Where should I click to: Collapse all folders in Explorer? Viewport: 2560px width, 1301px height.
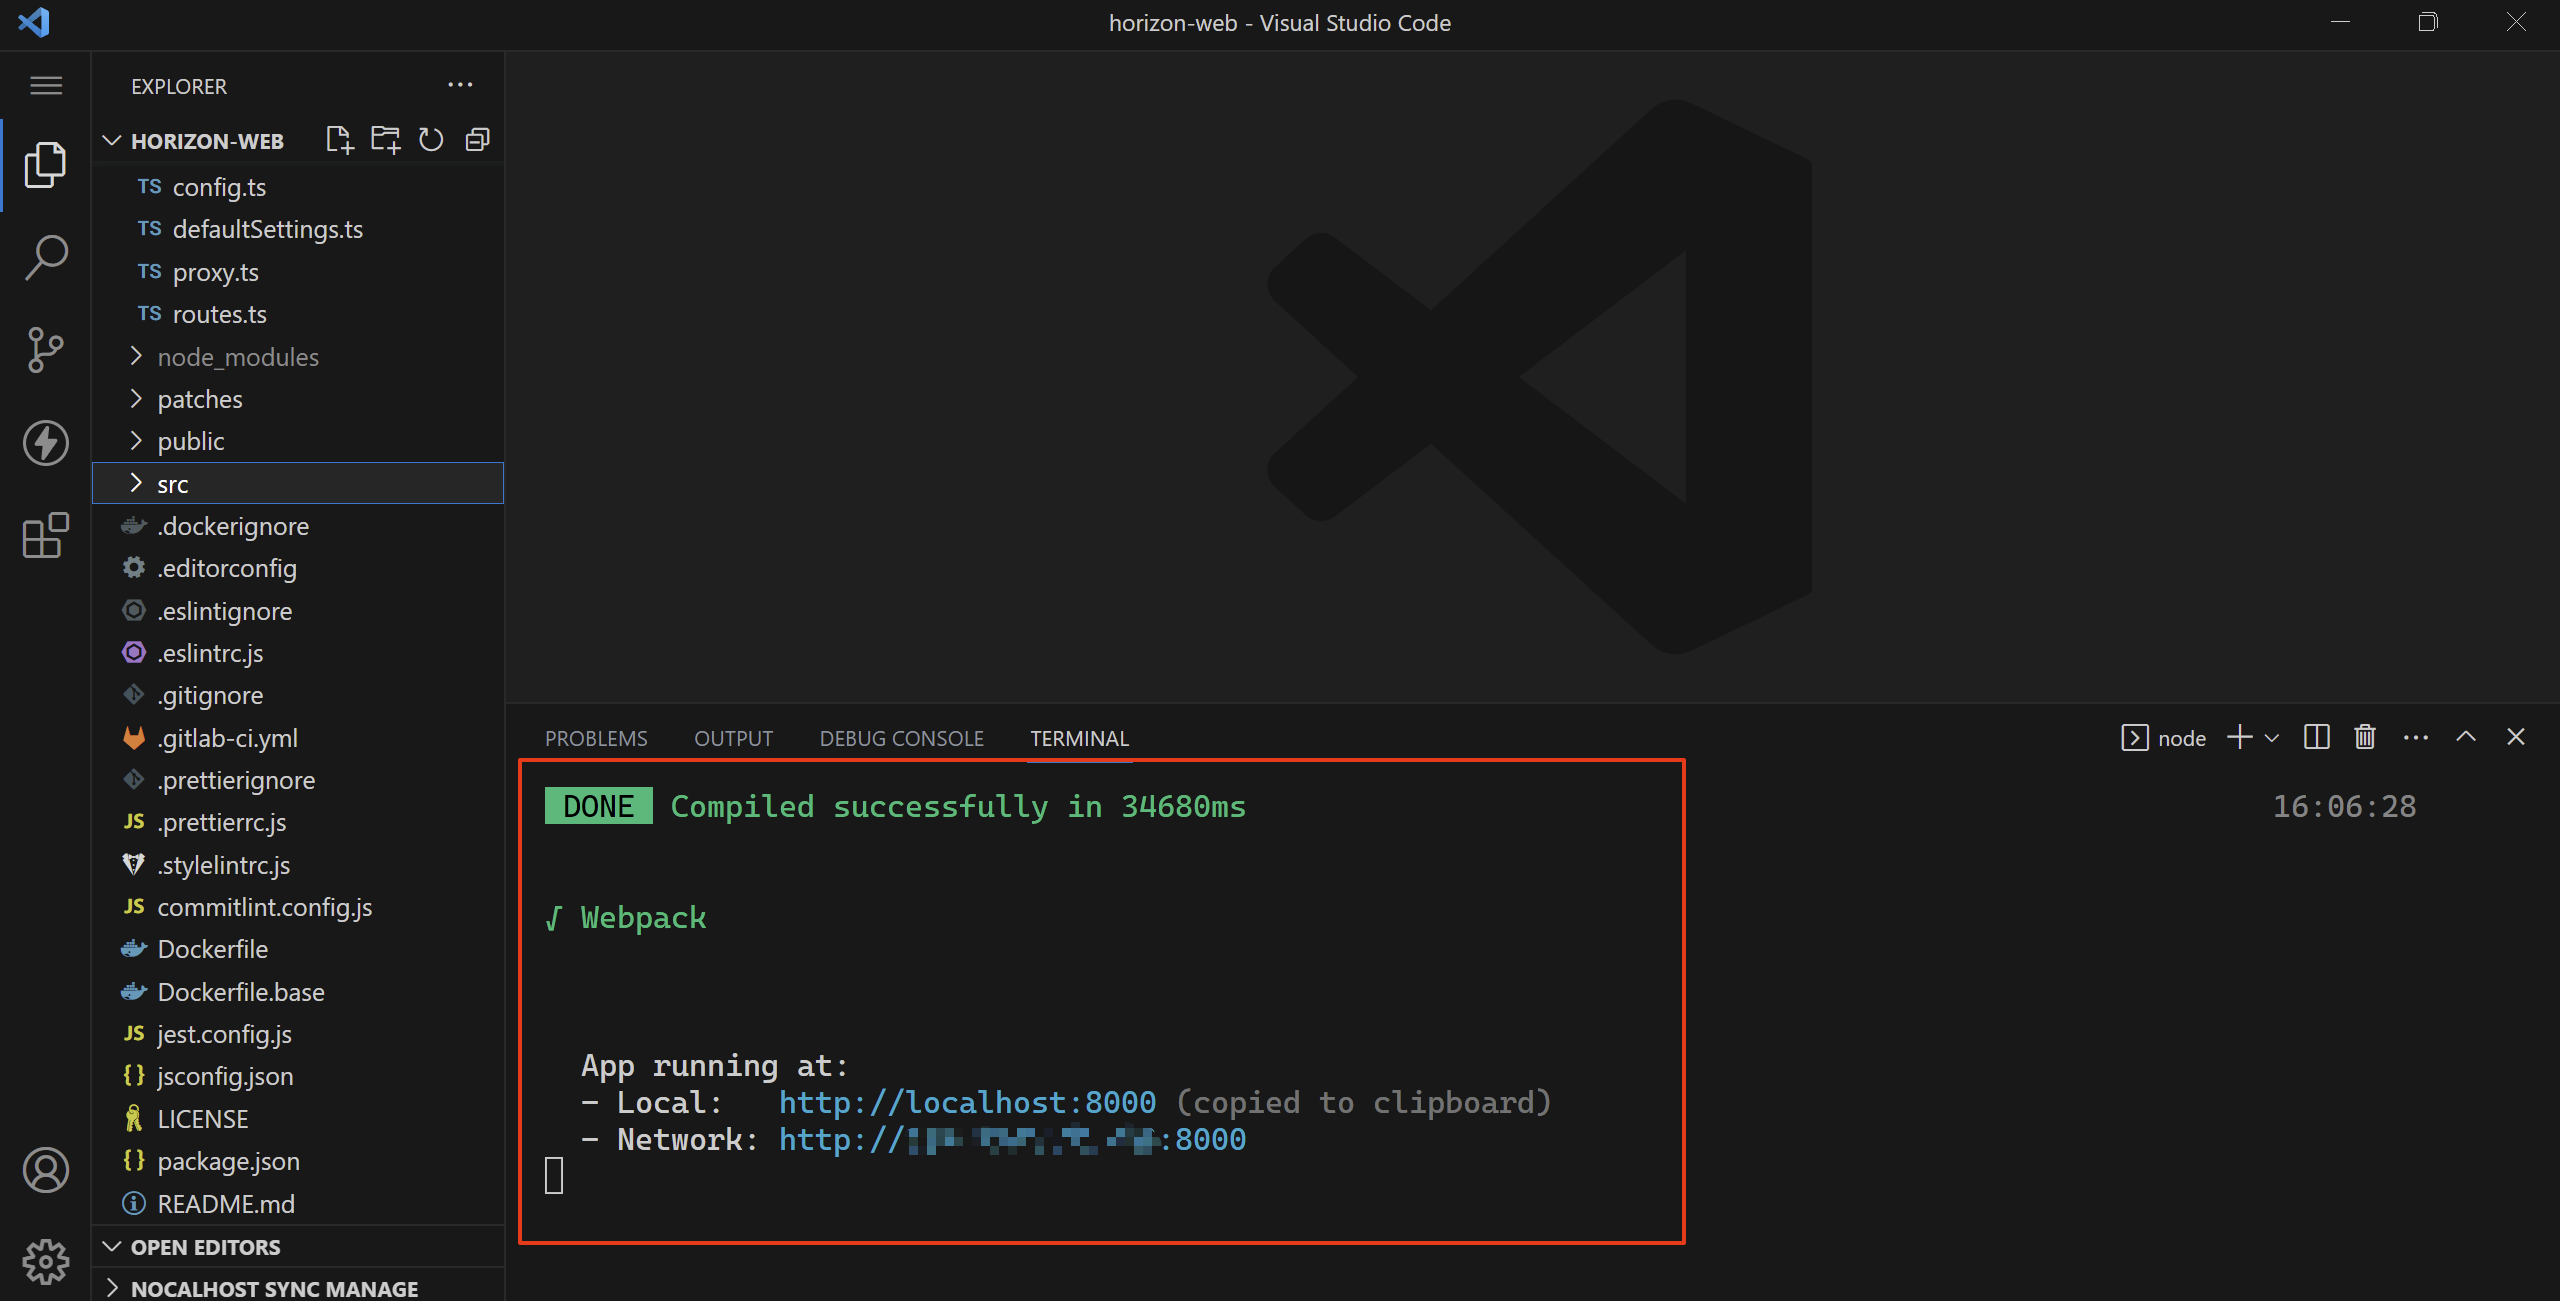477,140
